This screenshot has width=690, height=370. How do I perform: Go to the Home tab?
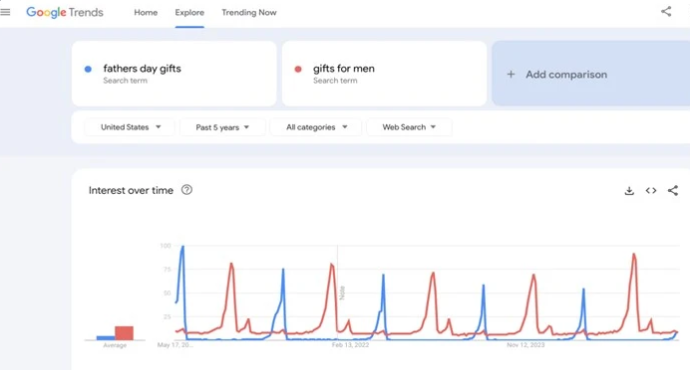(146, 12)
